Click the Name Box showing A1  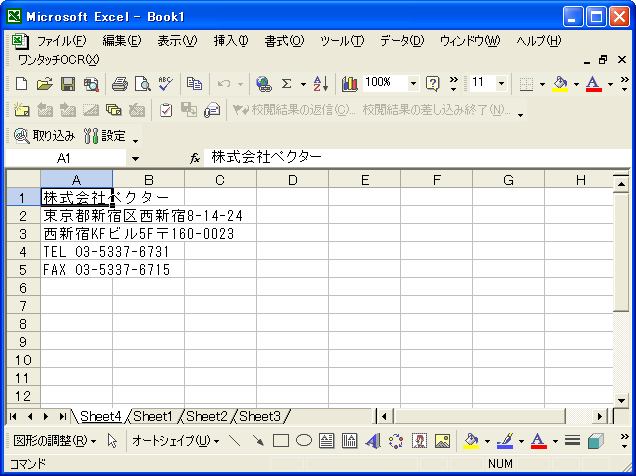tap(65, 159)
